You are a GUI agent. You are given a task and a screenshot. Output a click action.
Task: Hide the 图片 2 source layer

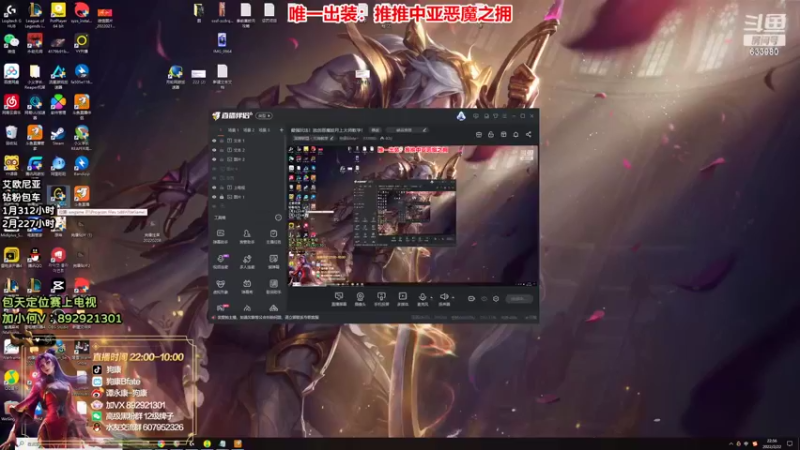click(x=214, y=159)
